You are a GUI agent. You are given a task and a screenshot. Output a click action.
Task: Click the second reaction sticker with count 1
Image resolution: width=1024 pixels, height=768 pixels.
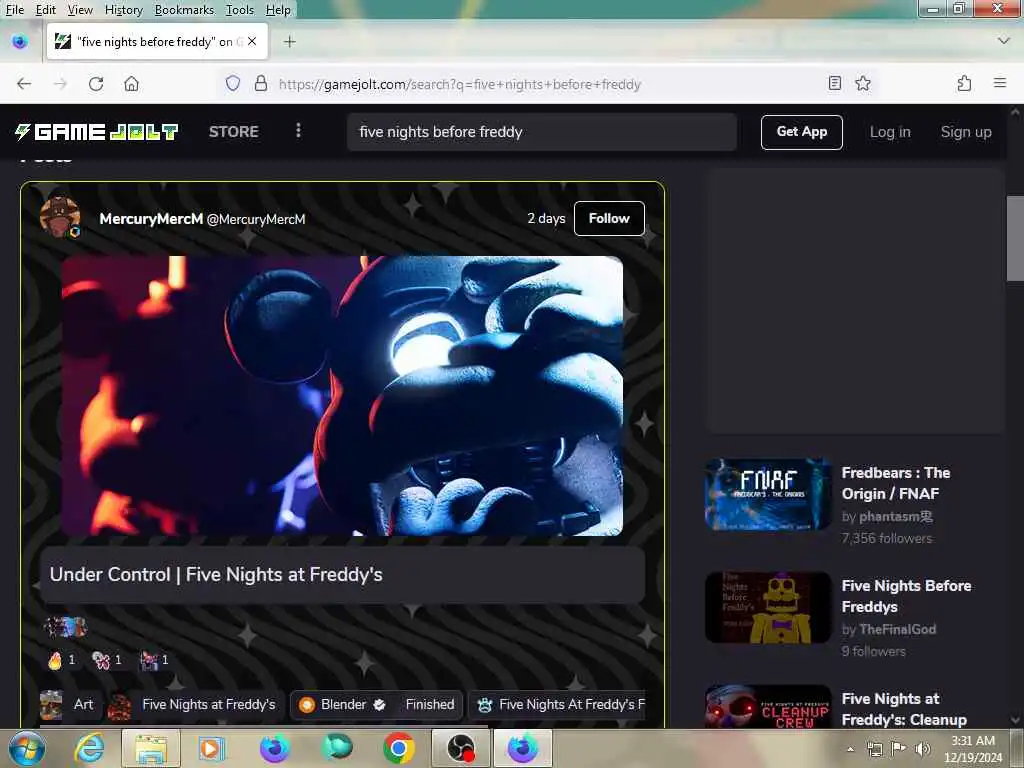point(101,660)
